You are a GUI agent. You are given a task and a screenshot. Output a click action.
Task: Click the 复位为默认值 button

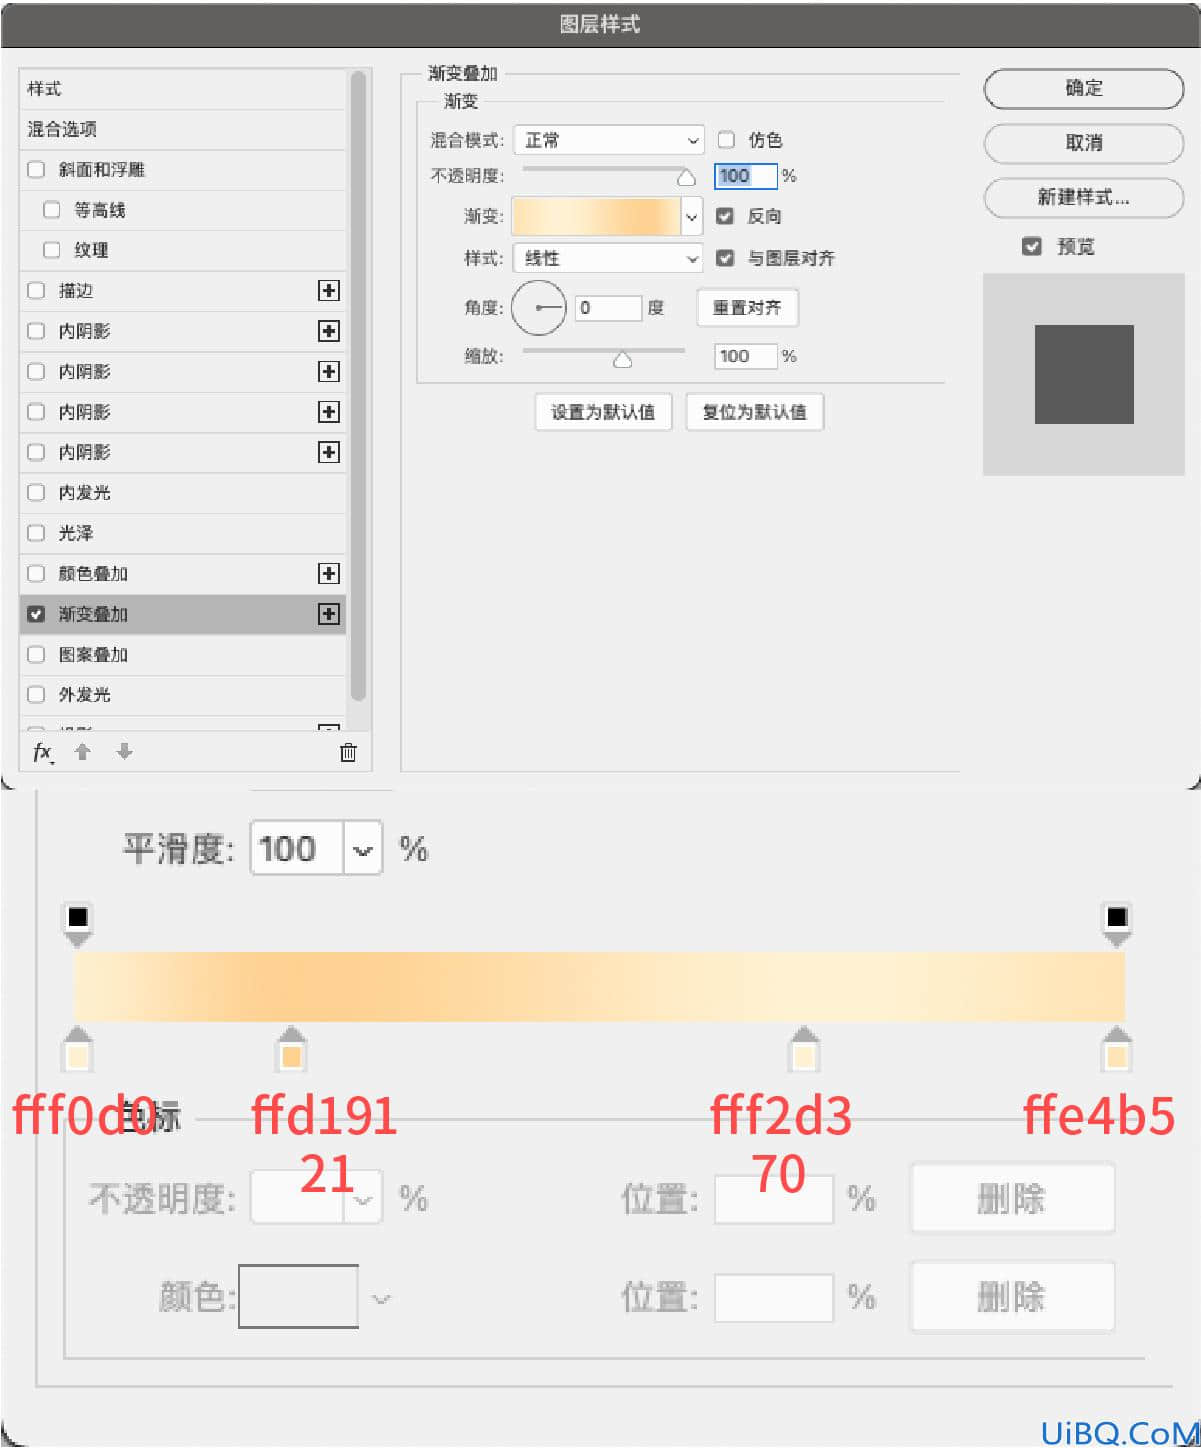(x=755, y=412)
